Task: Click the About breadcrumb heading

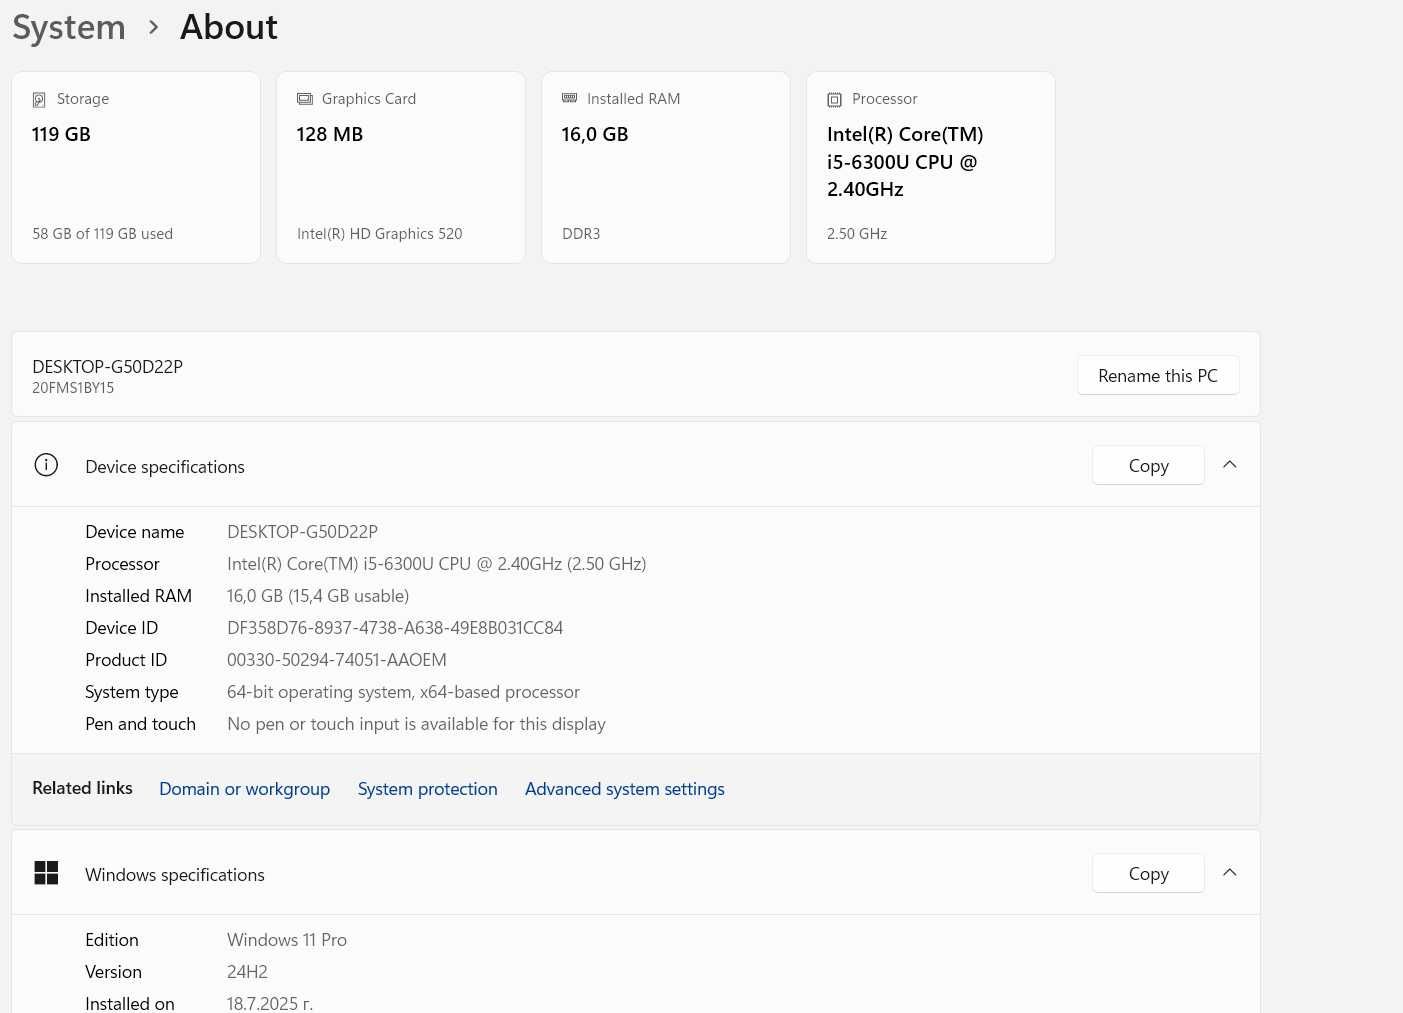Action: click(229, 27)
